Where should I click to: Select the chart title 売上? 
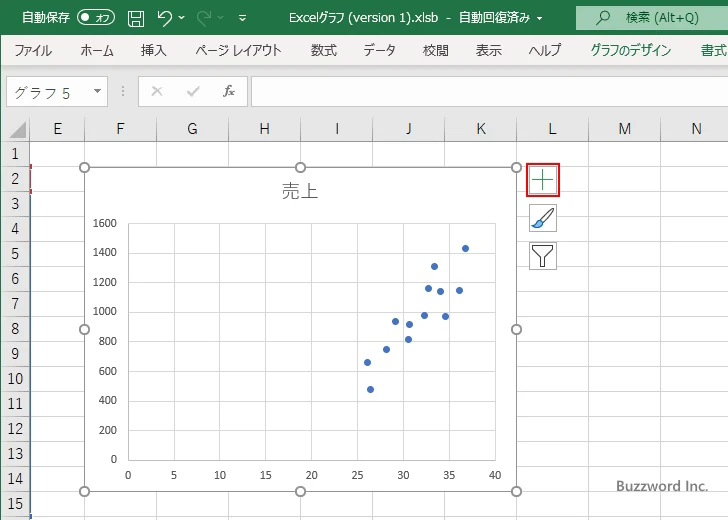[x=300, y=191]
